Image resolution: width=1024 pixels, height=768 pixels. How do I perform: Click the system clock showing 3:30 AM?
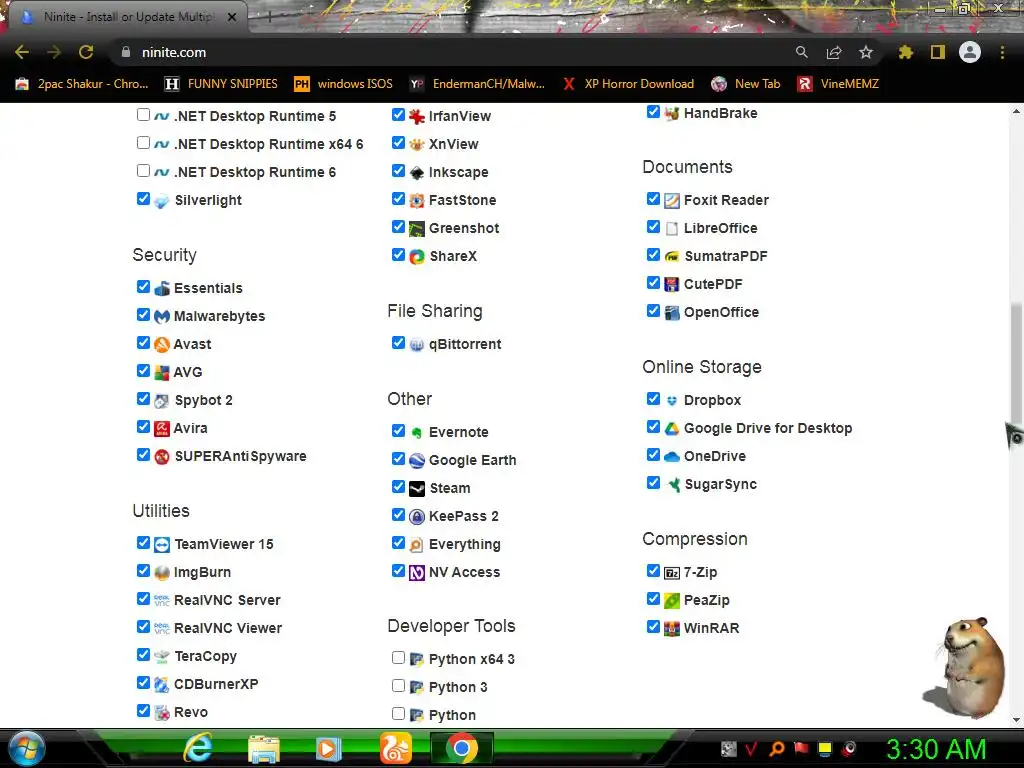936,749
